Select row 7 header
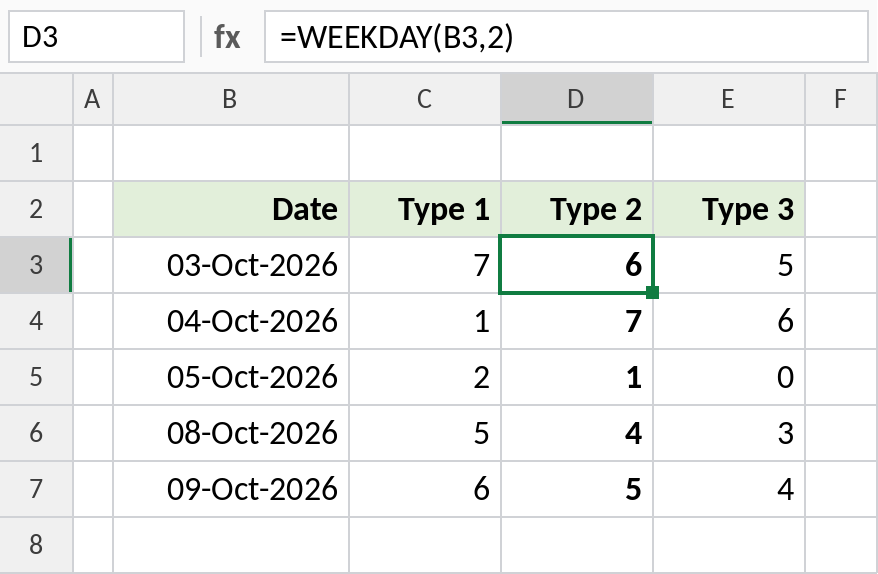Screen dimensions: 878x574 click(x=36, y=489)
